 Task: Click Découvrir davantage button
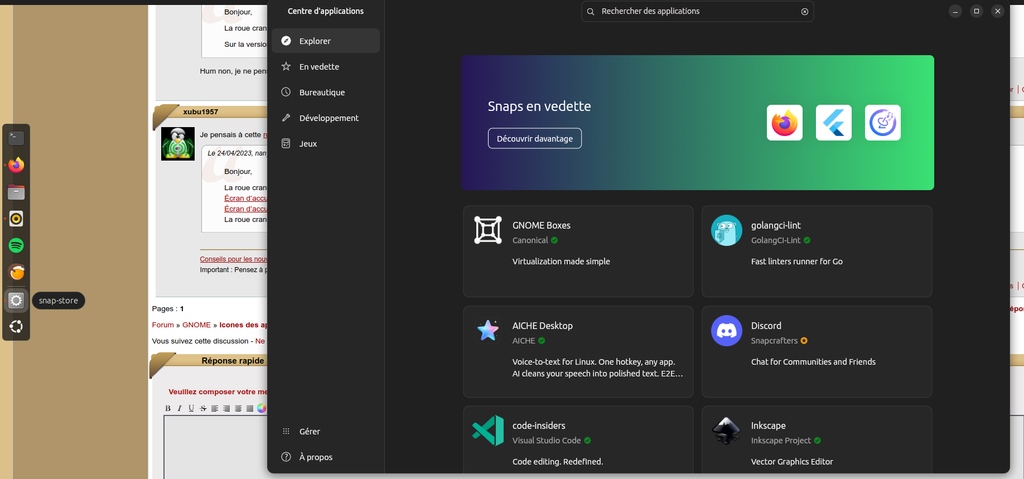(534, 139)
